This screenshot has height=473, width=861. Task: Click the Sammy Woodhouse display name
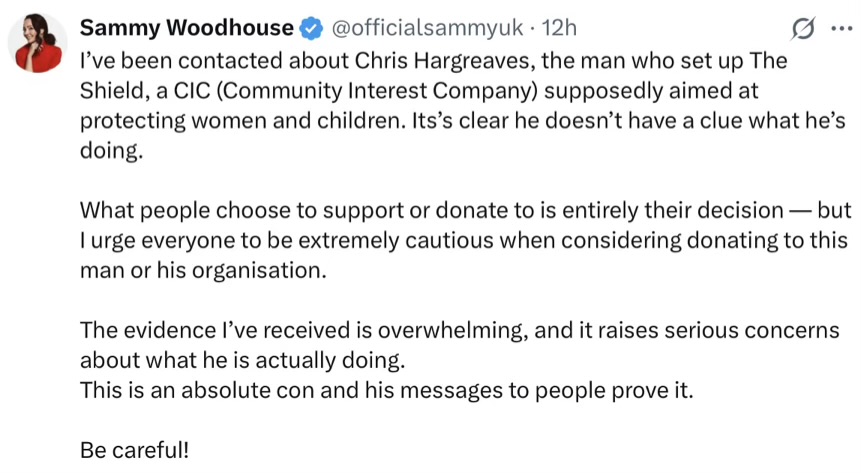click(187, 27)
